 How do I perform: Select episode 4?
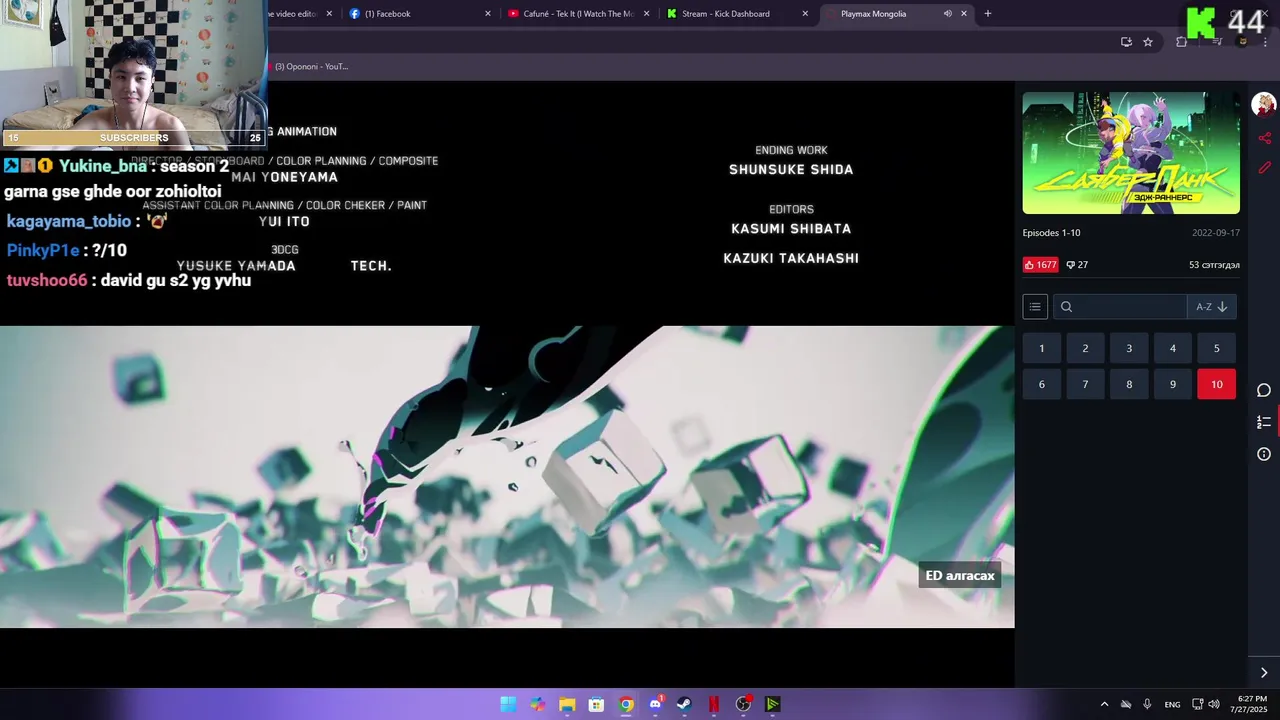(1173, 348)
